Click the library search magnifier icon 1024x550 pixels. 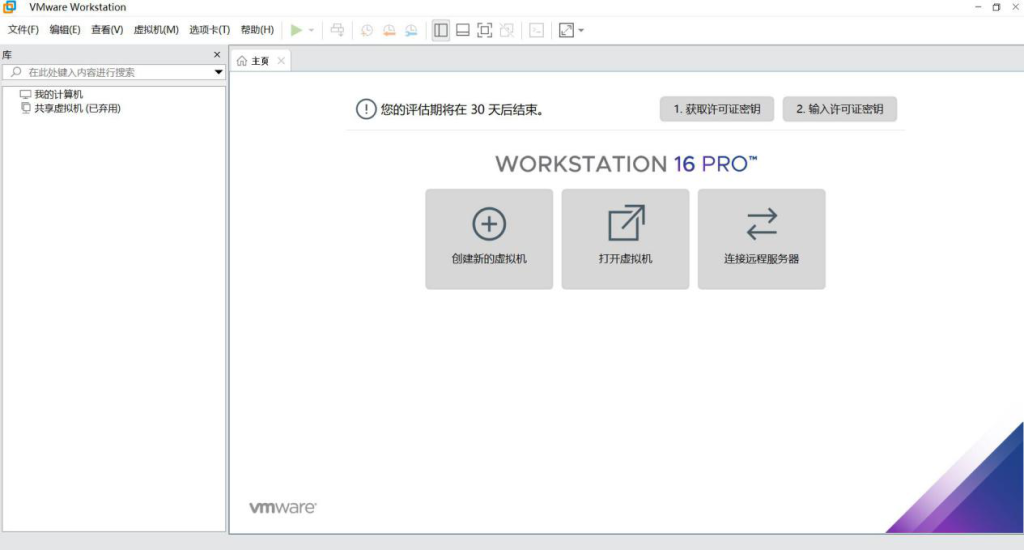[16, 72]
